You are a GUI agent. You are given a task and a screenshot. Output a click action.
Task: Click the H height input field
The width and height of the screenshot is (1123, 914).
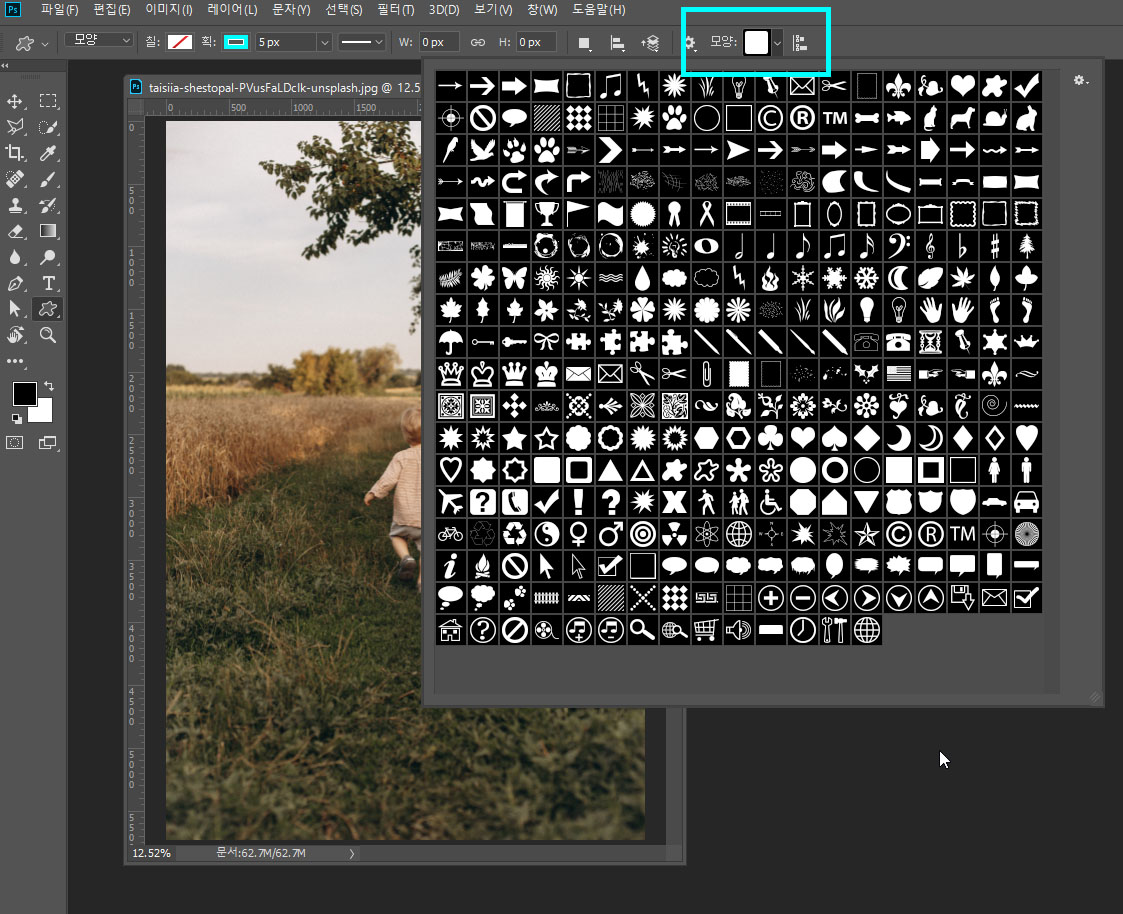(536, 42)
